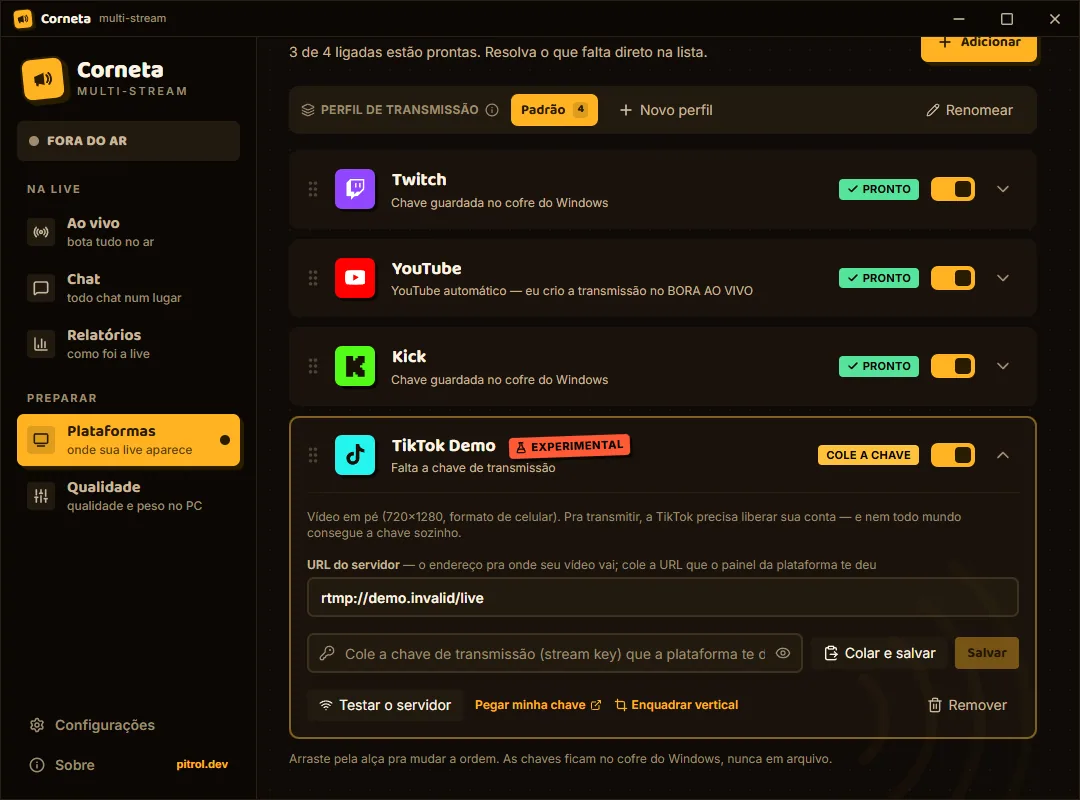Select the Plataformas section
The height and width of the screenshot is (800, 1080).
click(x=128, y=440)
